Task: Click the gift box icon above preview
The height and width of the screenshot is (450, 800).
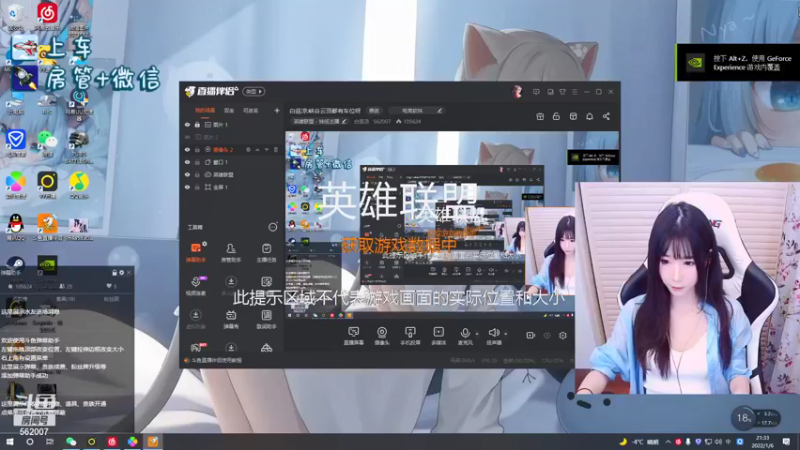Action: click(540, 116)
